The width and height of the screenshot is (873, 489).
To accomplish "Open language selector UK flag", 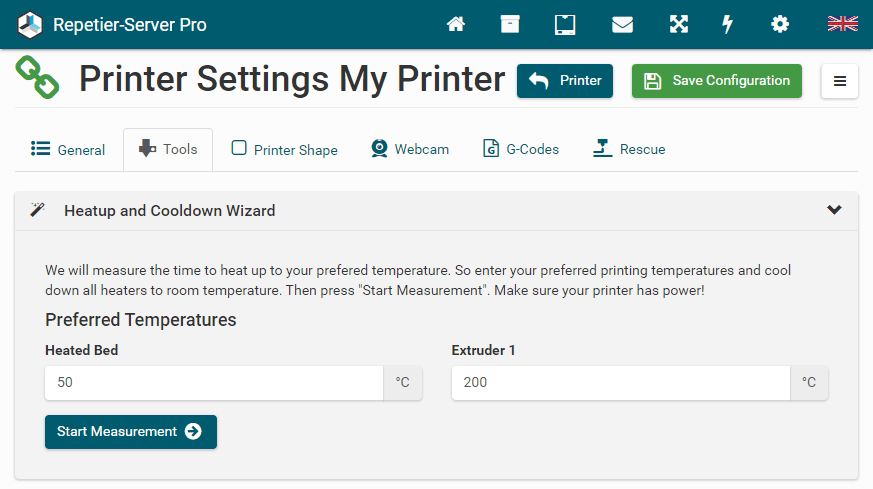I will (842, 24).
